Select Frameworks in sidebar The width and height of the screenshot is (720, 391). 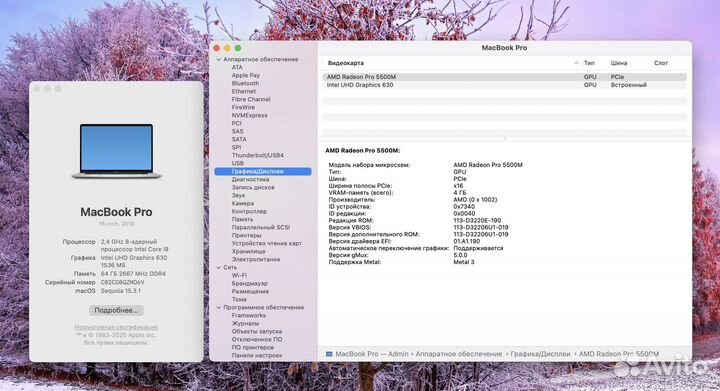[248, 316]
